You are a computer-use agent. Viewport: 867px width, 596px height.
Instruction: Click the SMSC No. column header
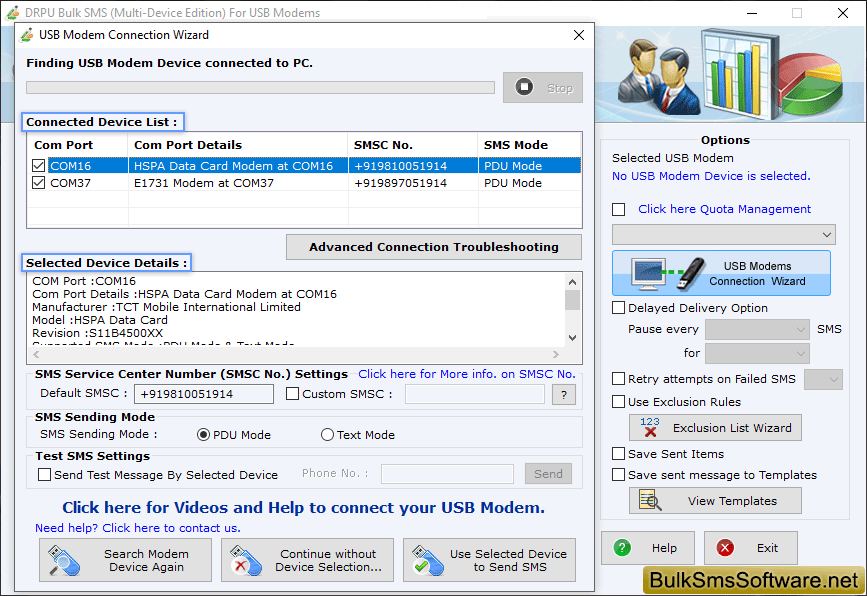coord(413,145)
